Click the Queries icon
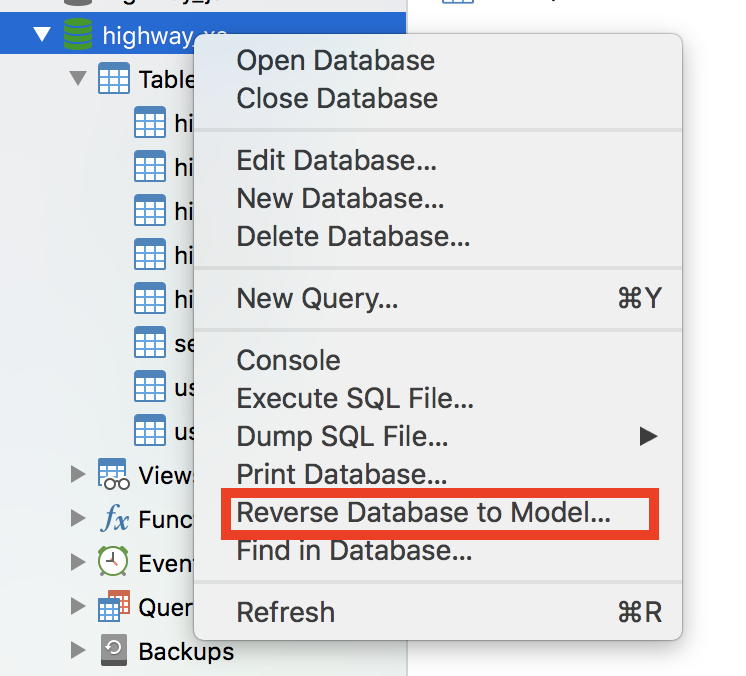This screenshot has height=676, width=746. coord(113,607)
